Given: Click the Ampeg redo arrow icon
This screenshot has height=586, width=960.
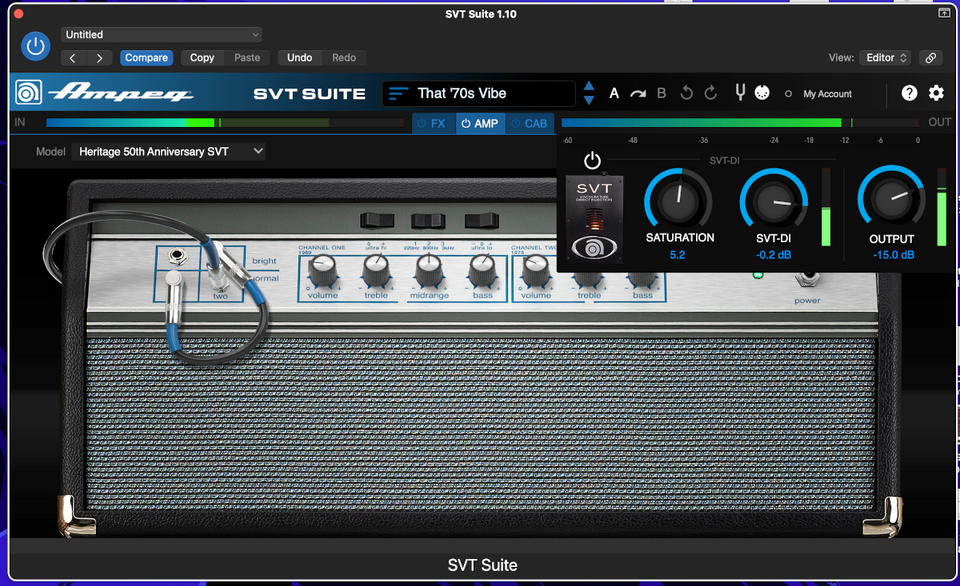Looking at the screenshot, I should 711,93.
